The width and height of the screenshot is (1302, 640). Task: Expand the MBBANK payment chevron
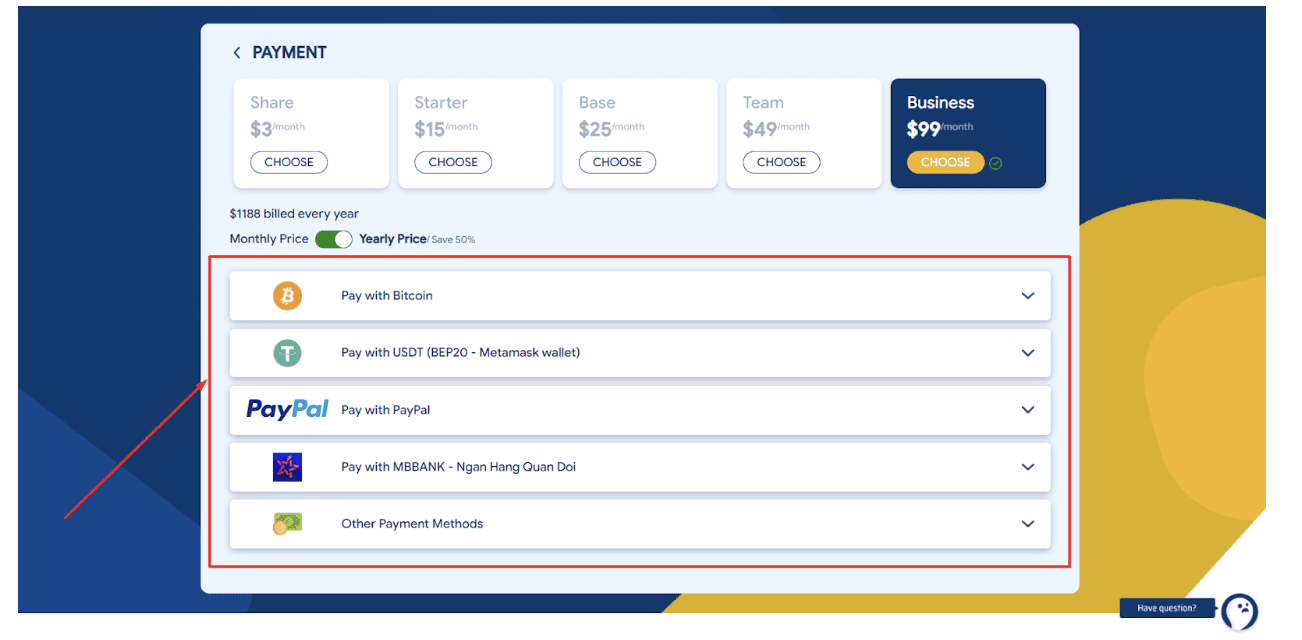pyautogui.click(x=1028, y=467)
